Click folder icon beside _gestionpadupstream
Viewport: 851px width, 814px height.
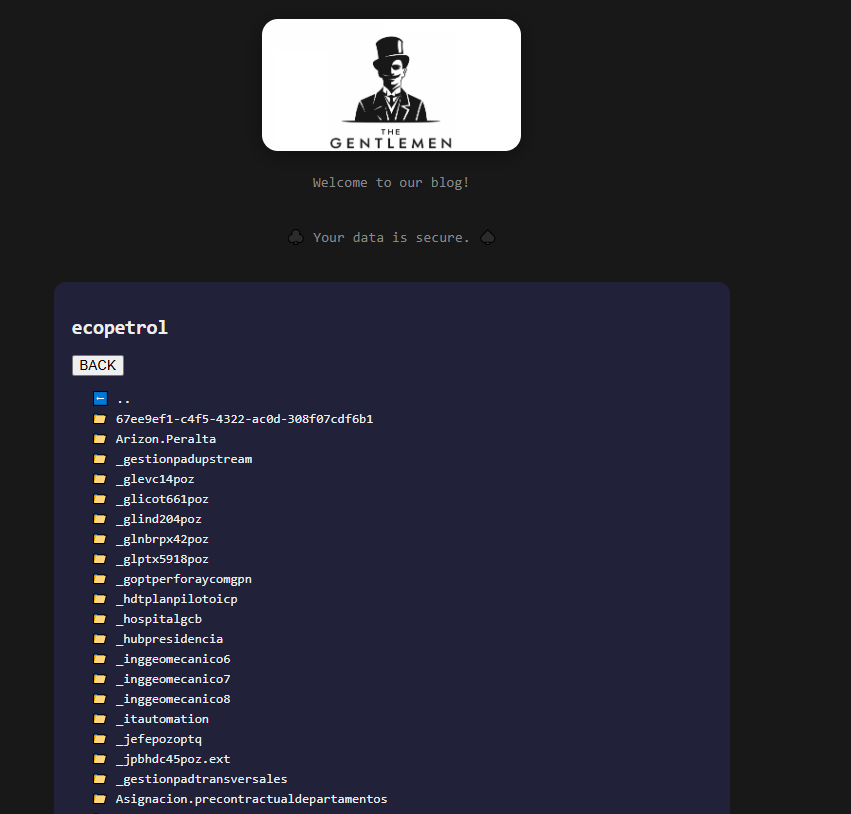pos(100,459)
